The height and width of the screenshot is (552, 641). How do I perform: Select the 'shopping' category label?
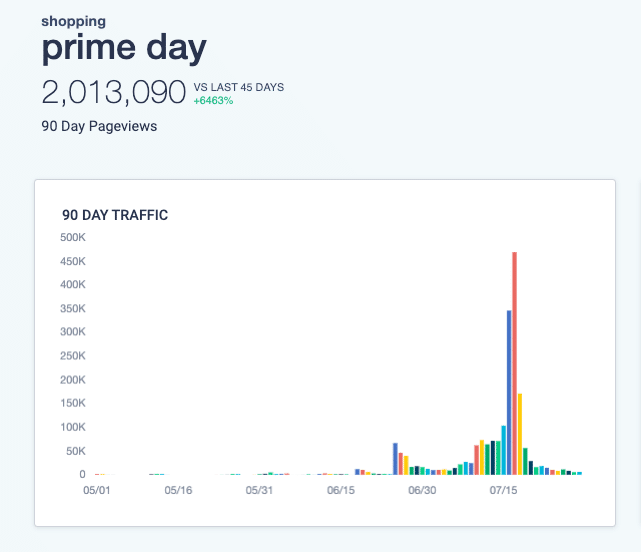click(74, 22)
